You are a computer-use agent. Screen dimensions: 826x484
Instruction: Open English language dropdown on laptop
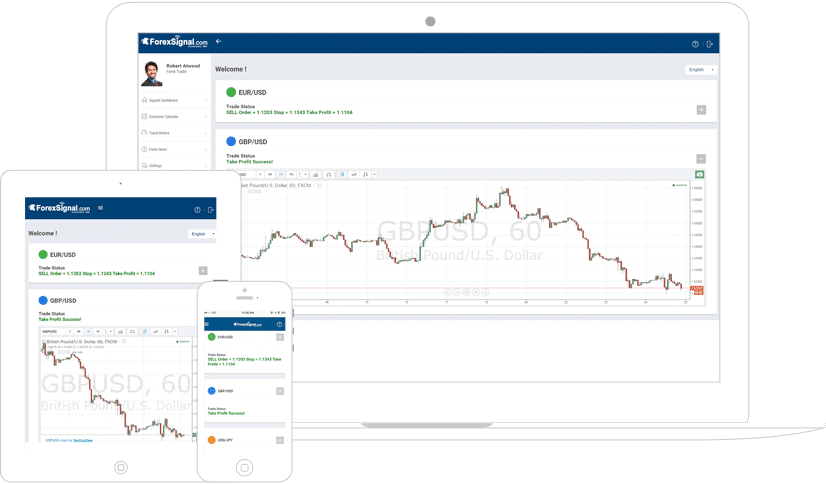pyautogui.click(x=701, y=70)
